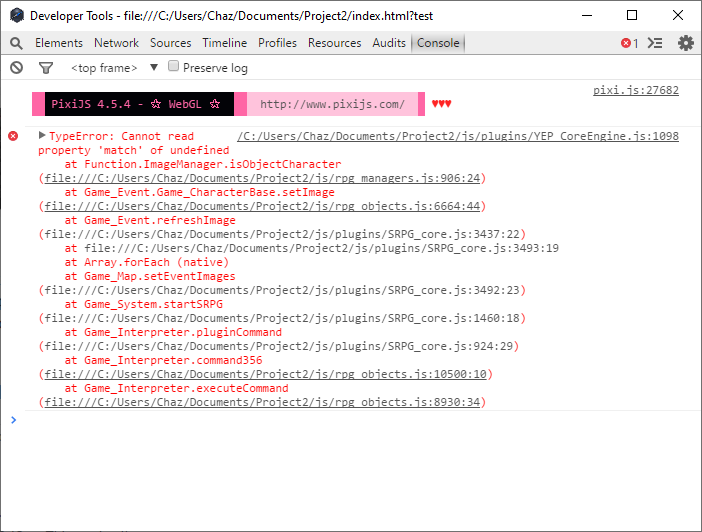Click the http://www.pixijs.com/ banner text

tap(332, 104)
